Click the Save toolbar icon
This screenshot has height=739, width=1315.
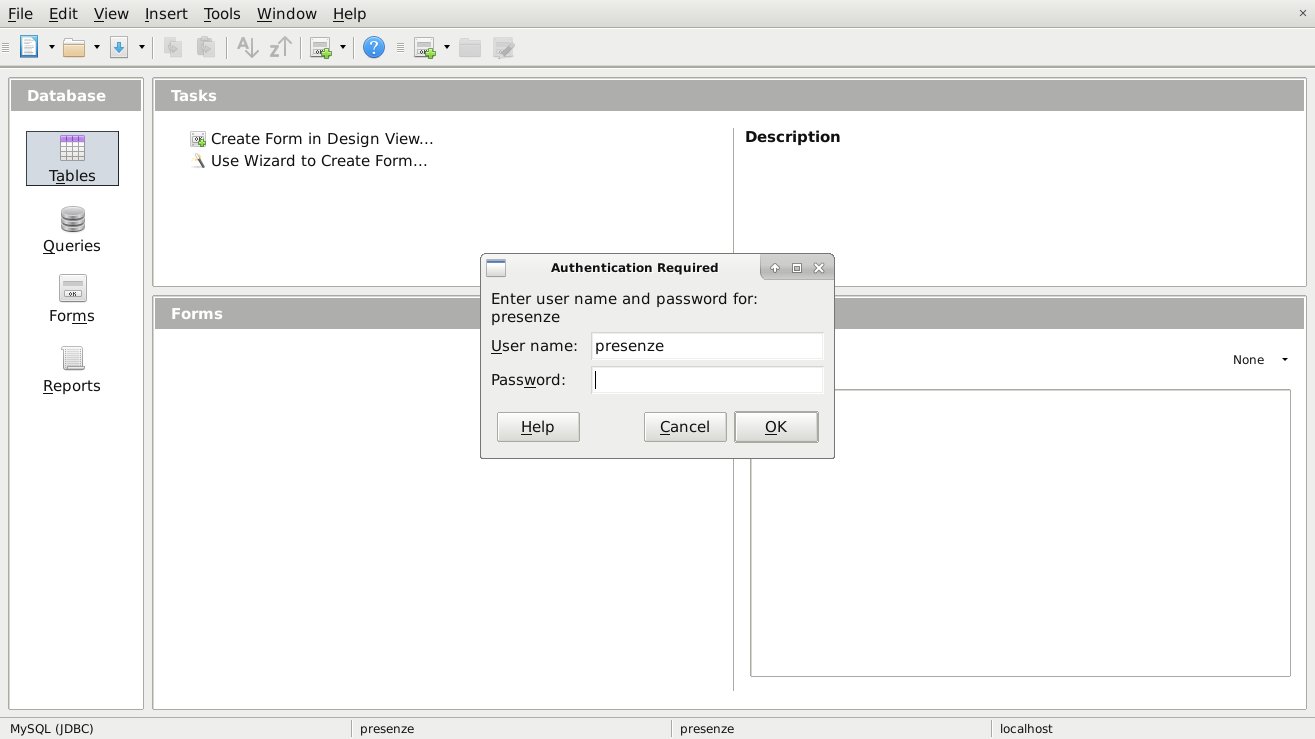[x=118, y=47]
